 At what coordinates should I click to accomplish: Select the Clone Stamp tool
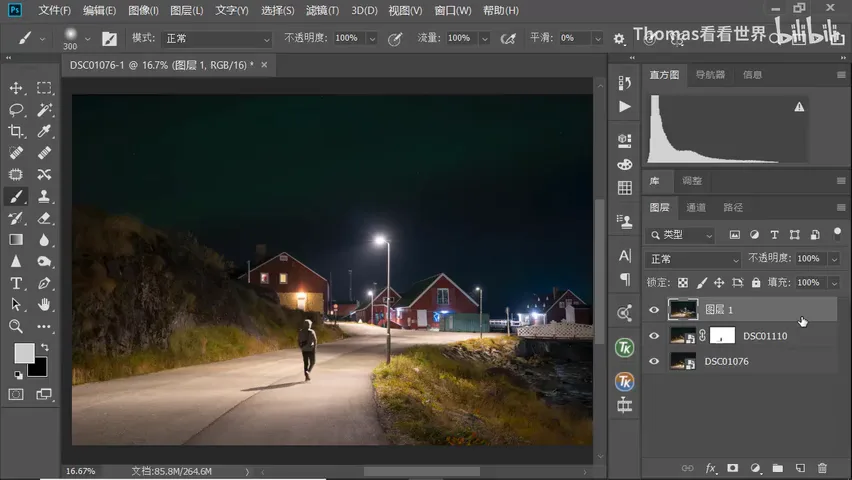click(44, 196)
